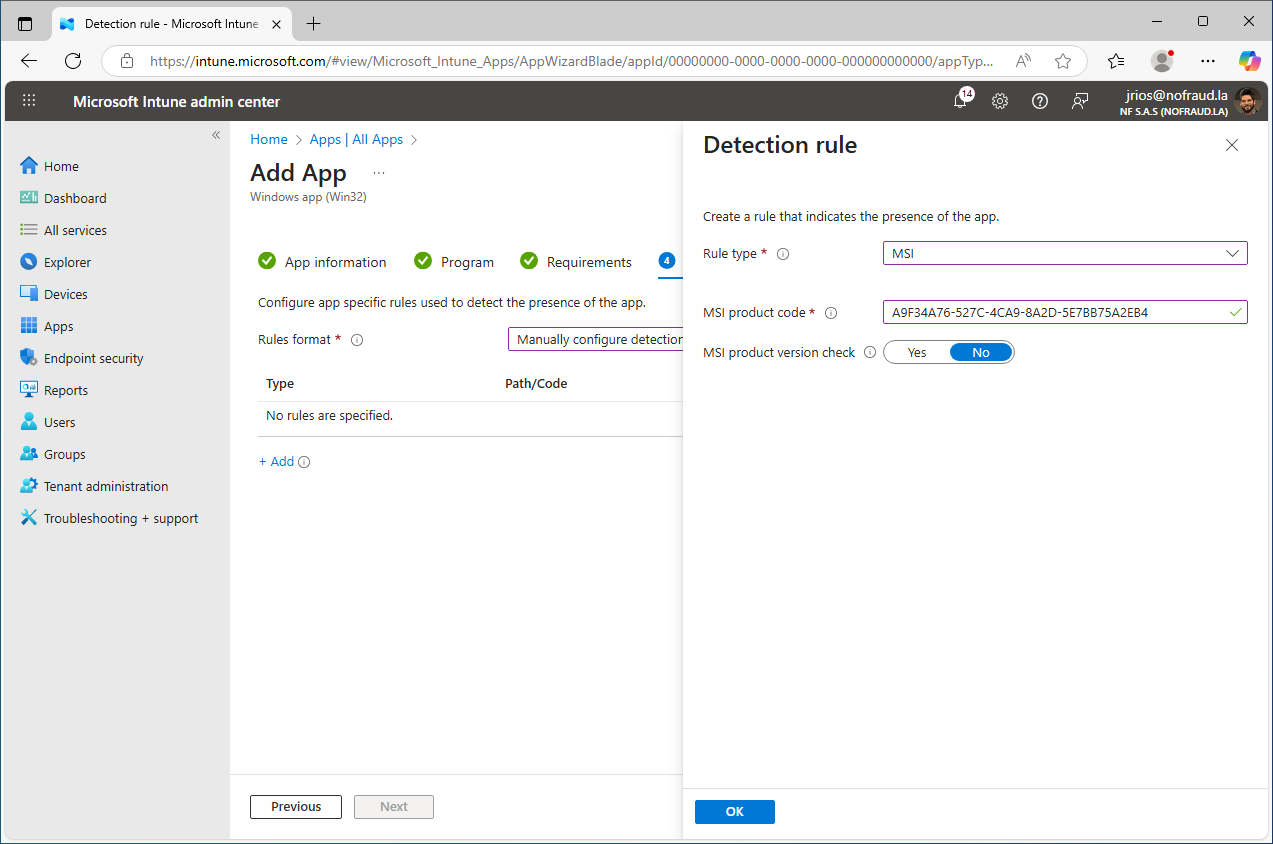Open the Home breadcrumb link
This screenshot has width=1273, height=844.
269,139
